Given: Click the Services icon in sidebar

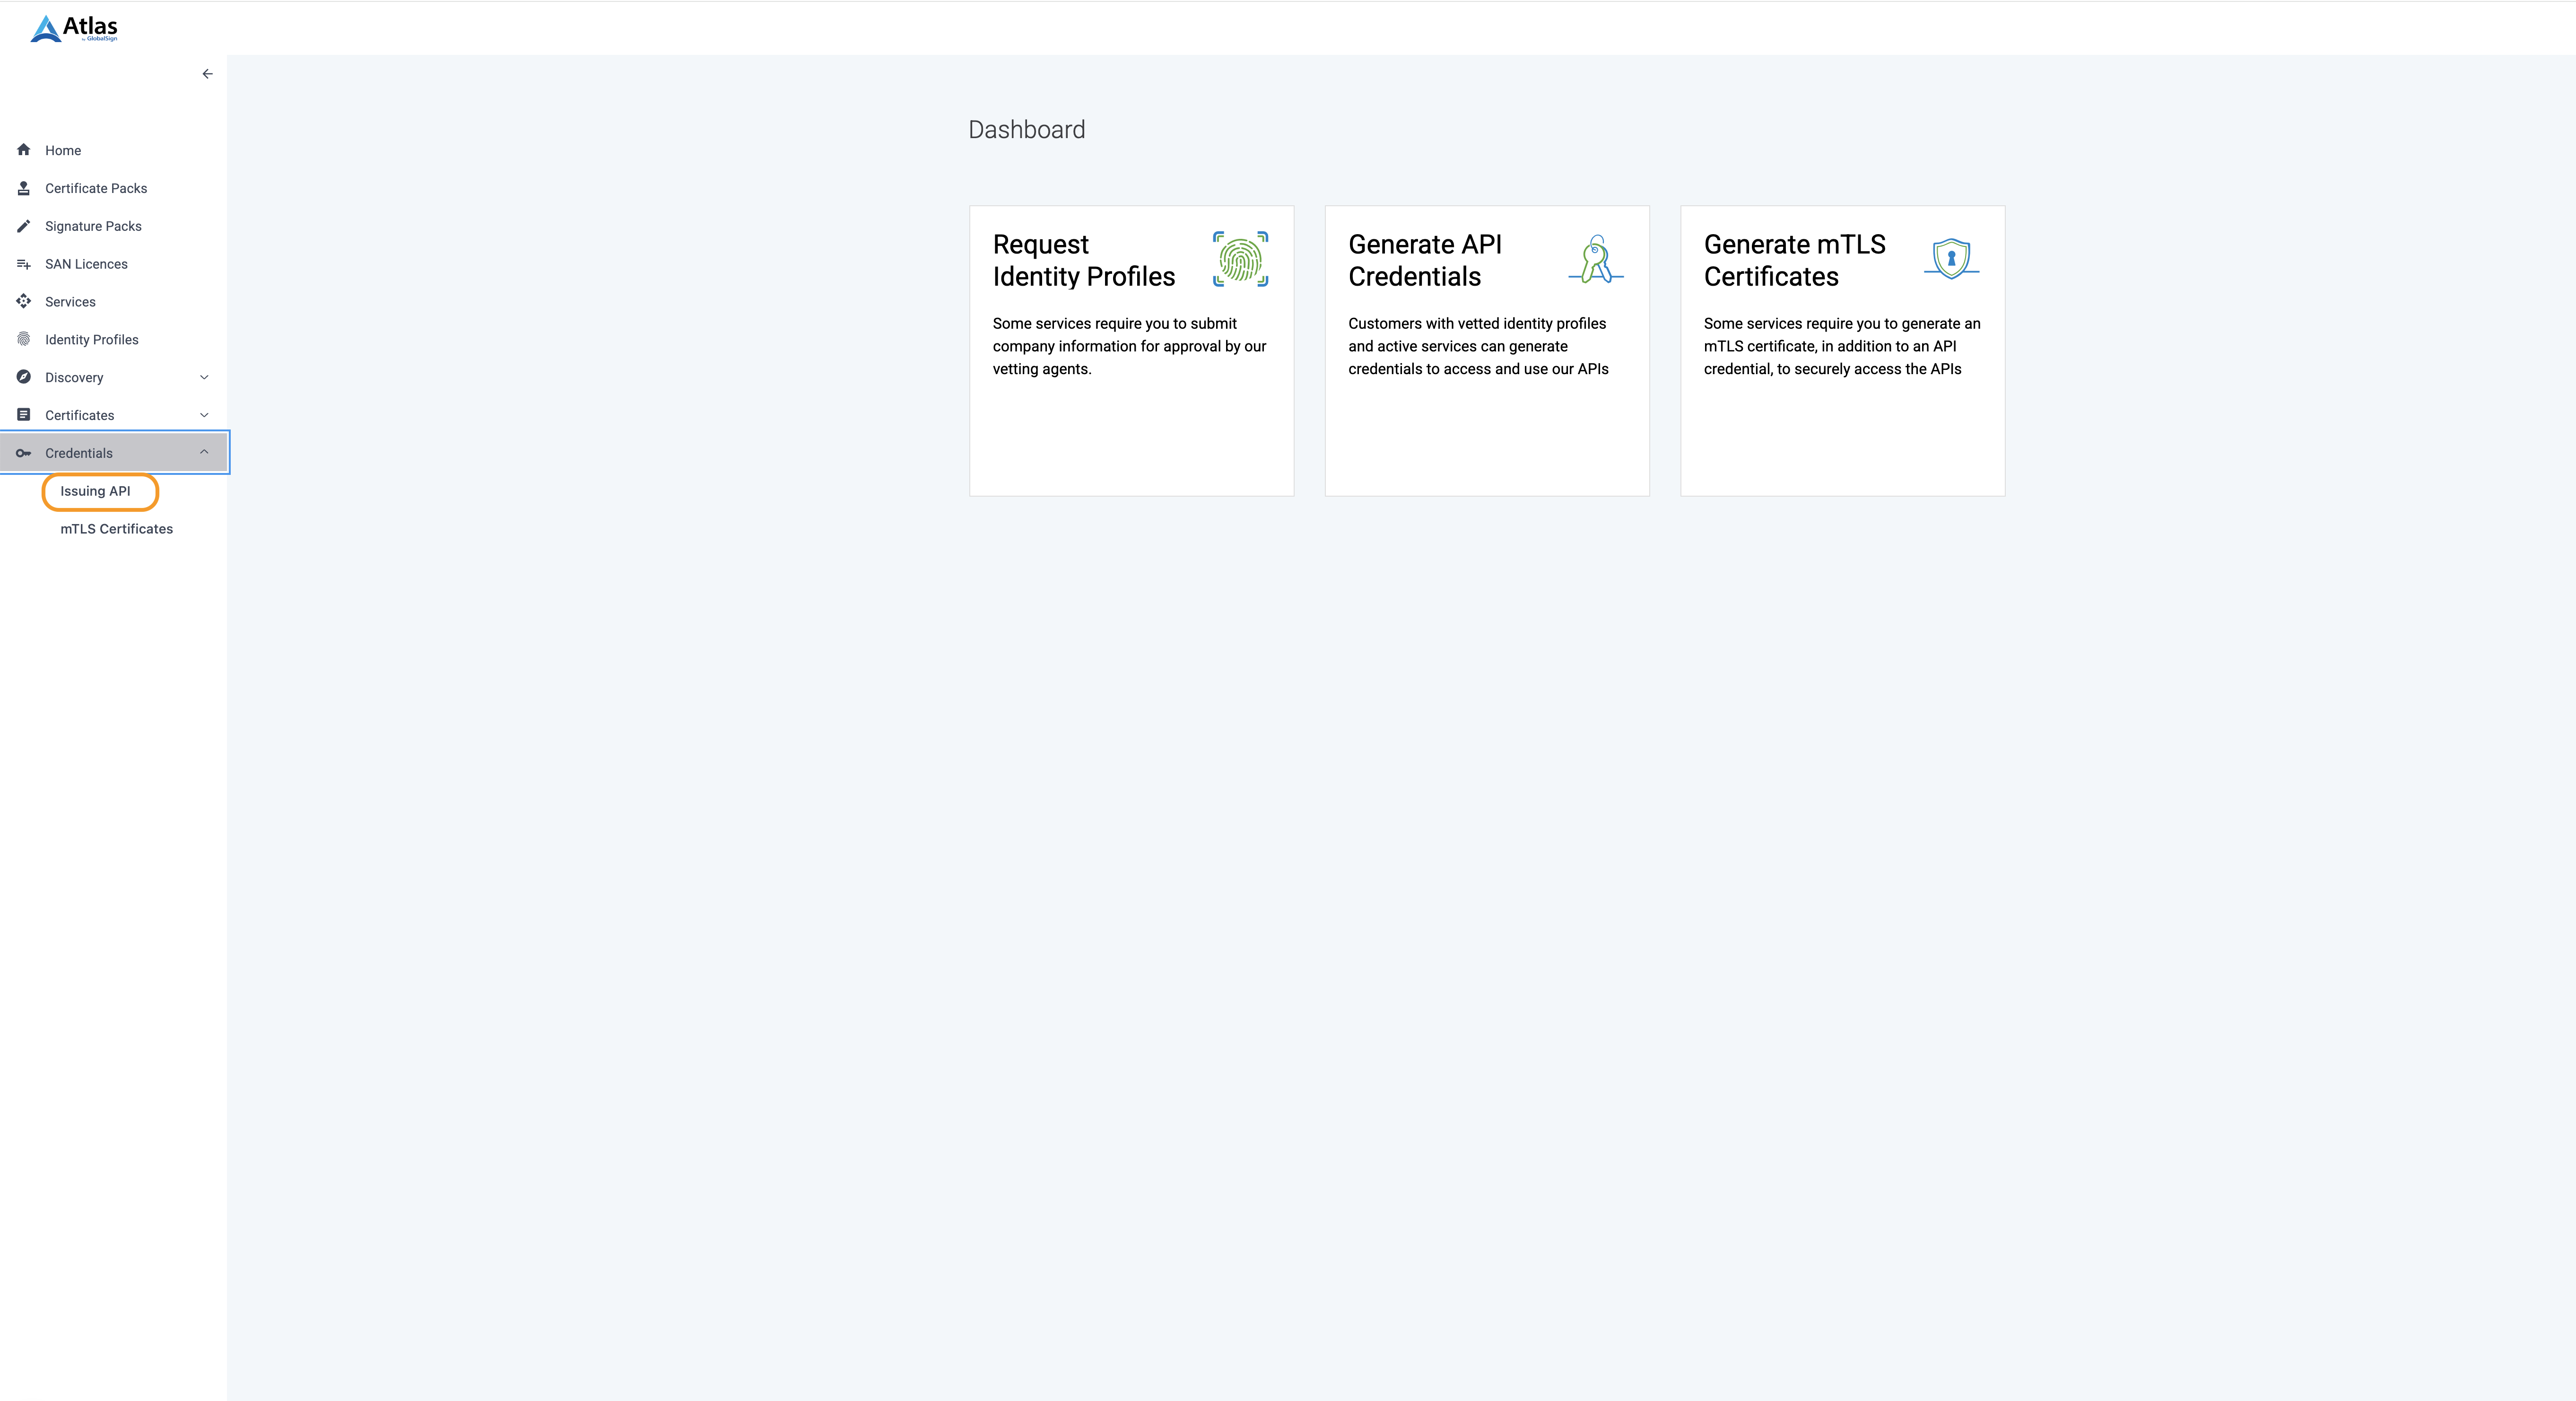Looking at the screenshot, I should tap(23, 301).
